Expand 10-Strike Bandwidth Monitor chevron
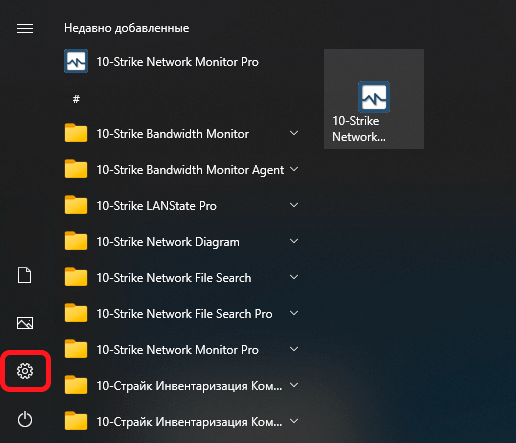516x443 pixels. [x=294, y=133]
